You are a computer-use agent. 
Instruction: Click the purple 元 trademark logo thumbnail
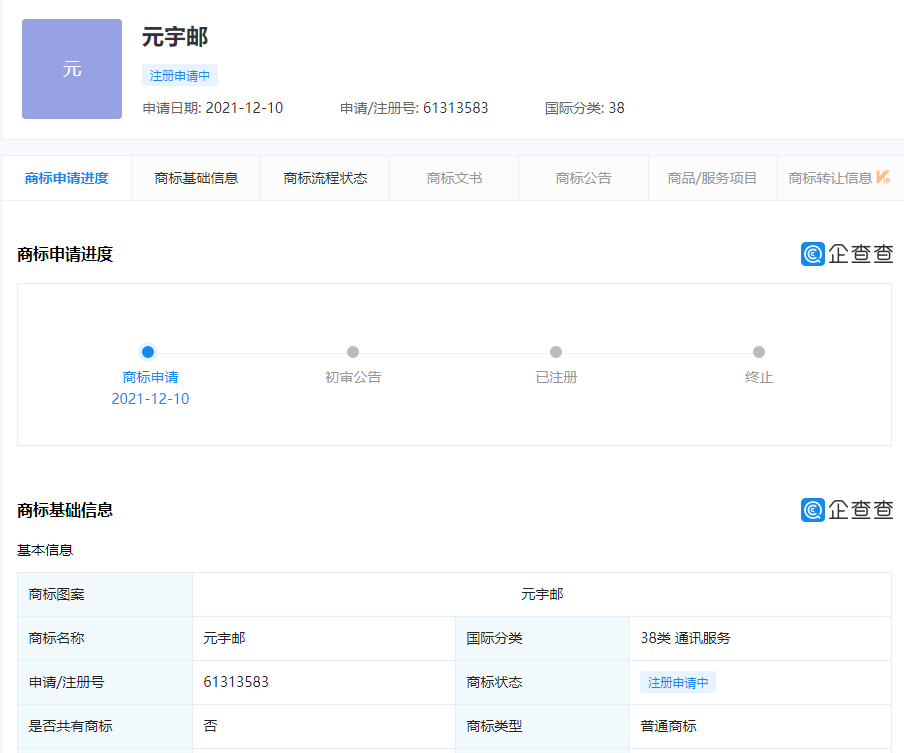72,69
